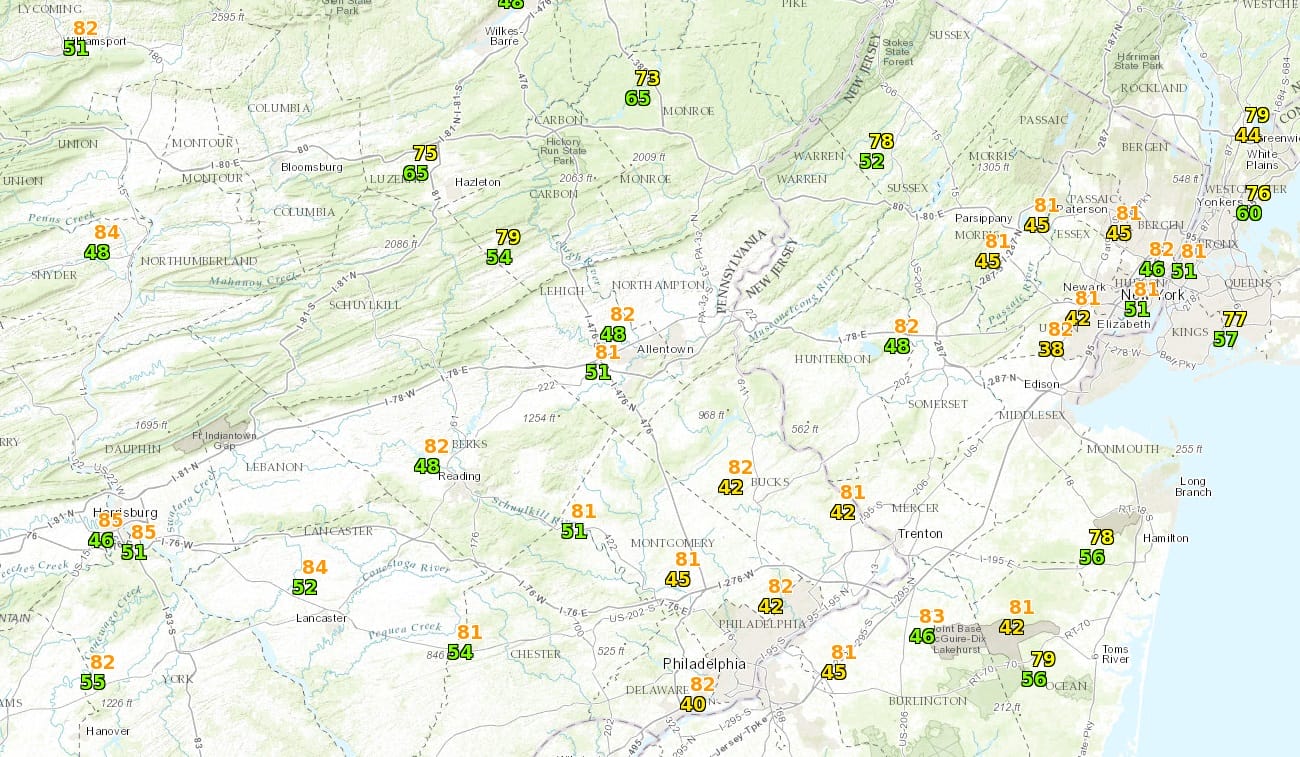
Task: Select the 75/65 station west of Hazleton
Action: [421, 163]
